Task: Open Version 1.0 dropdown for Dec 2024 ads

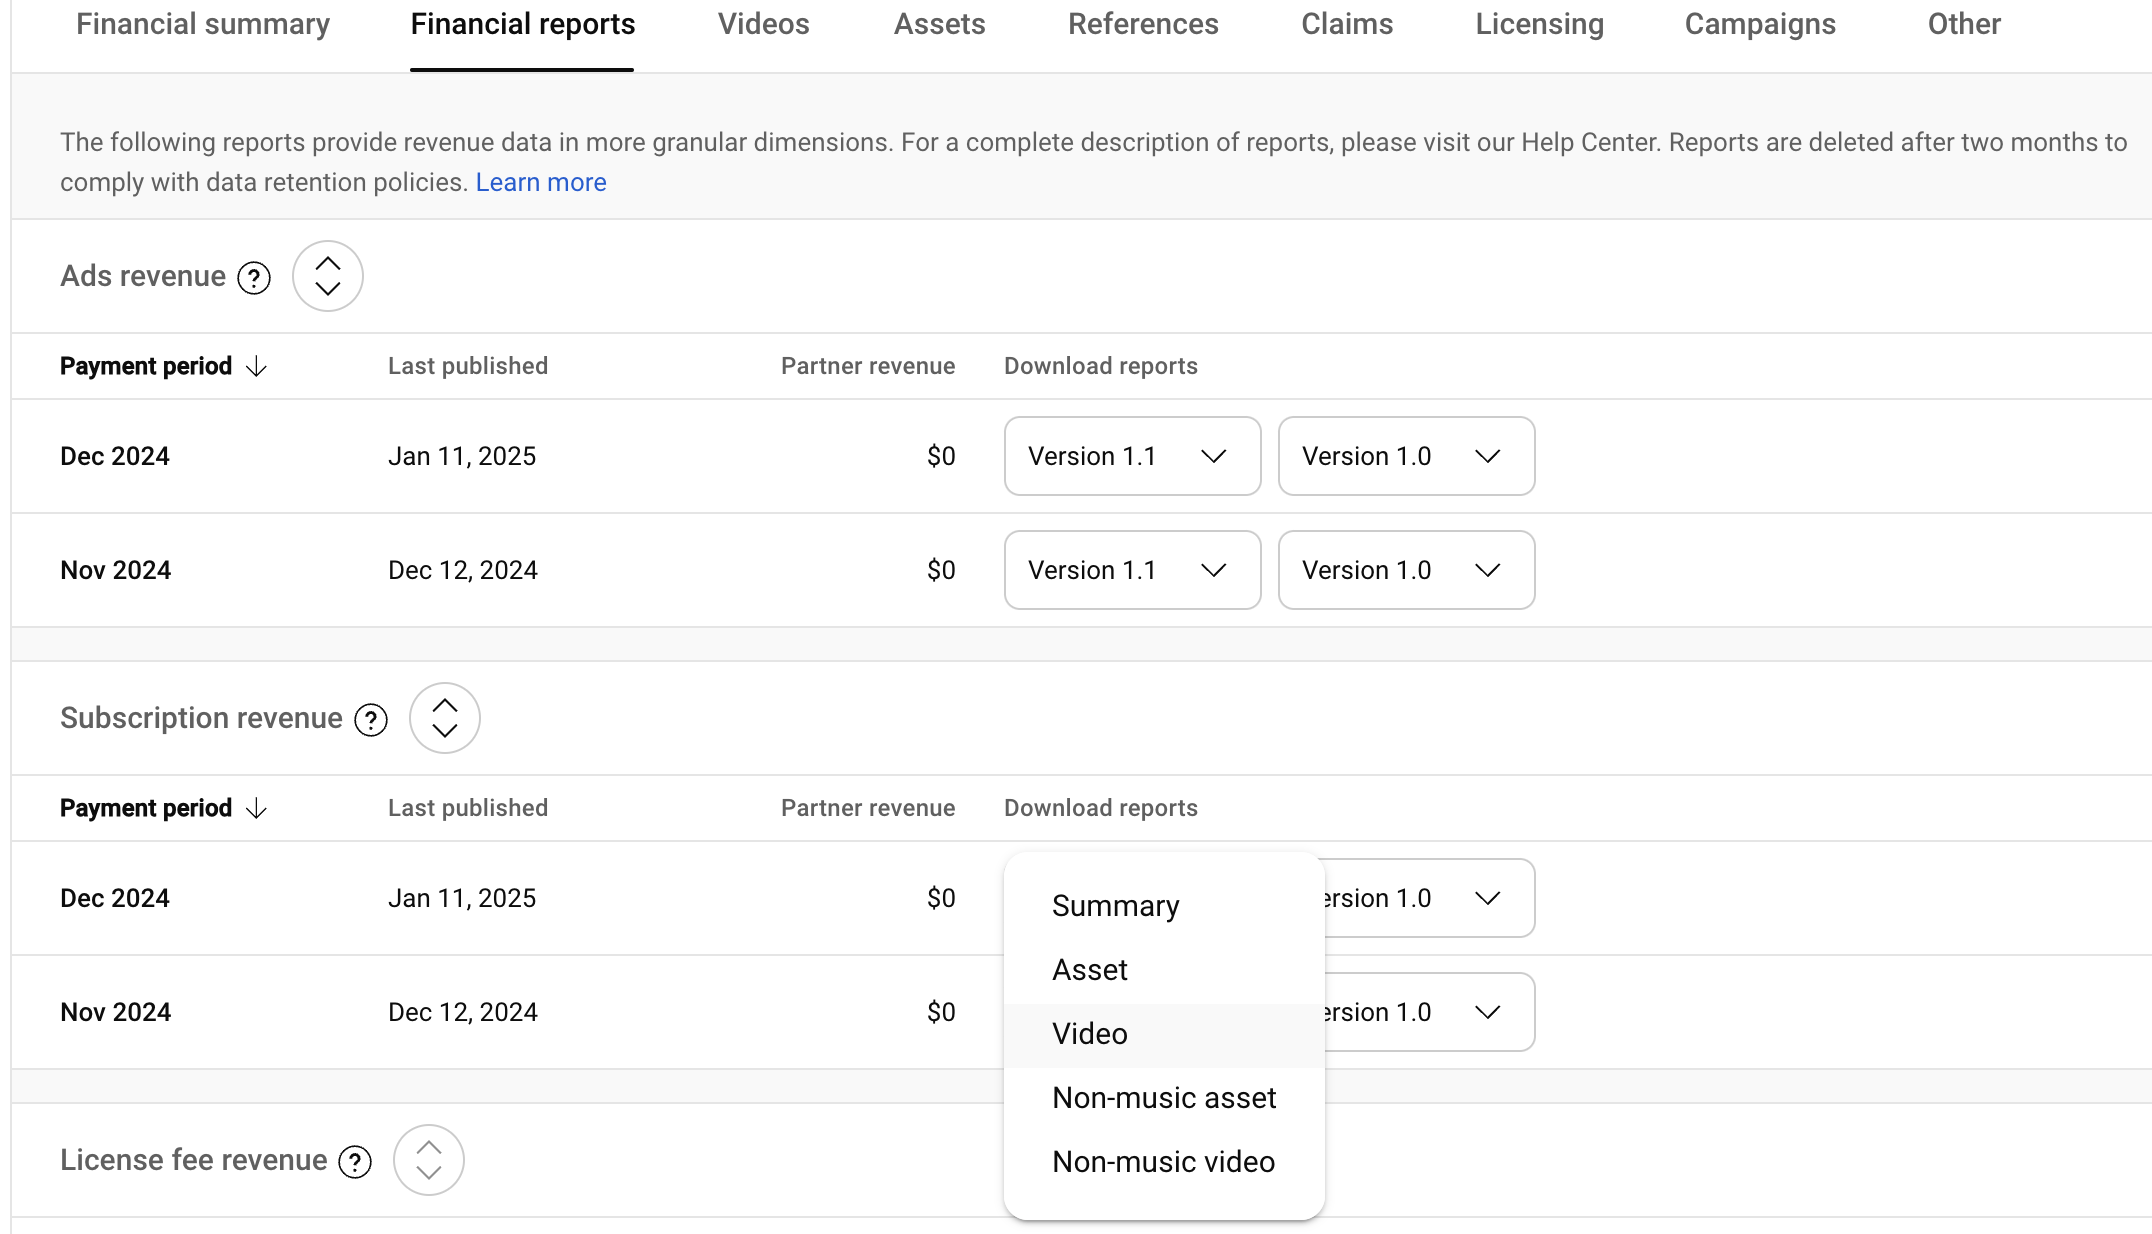Action: [1405, 456]
